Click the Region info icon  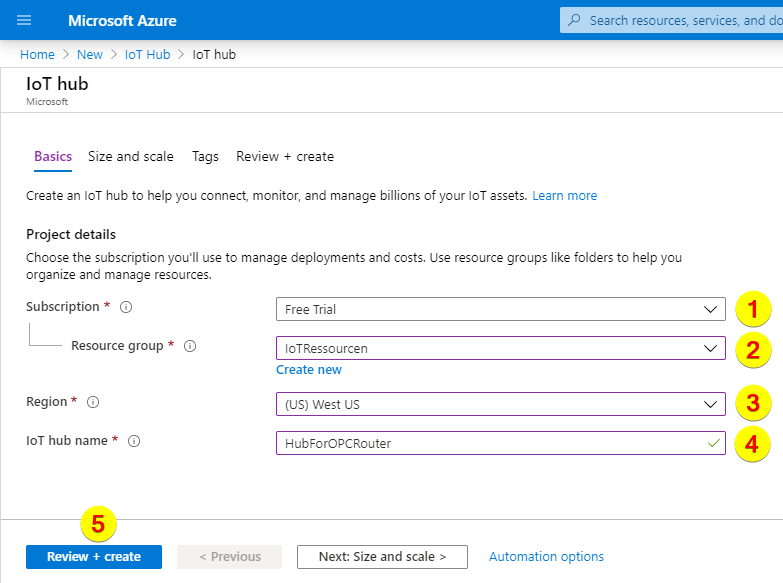[x=93, y=403]
